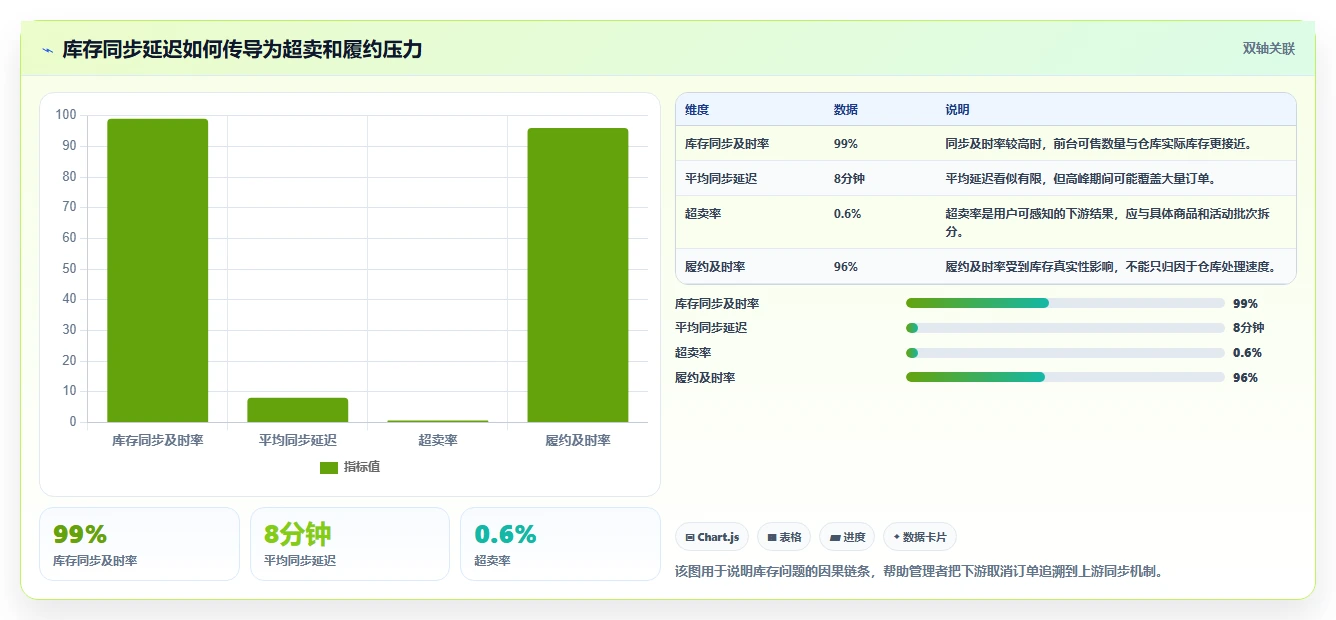Click the 维度 column header
Viewport: 1336px width, 620px height.
(697, 110)
